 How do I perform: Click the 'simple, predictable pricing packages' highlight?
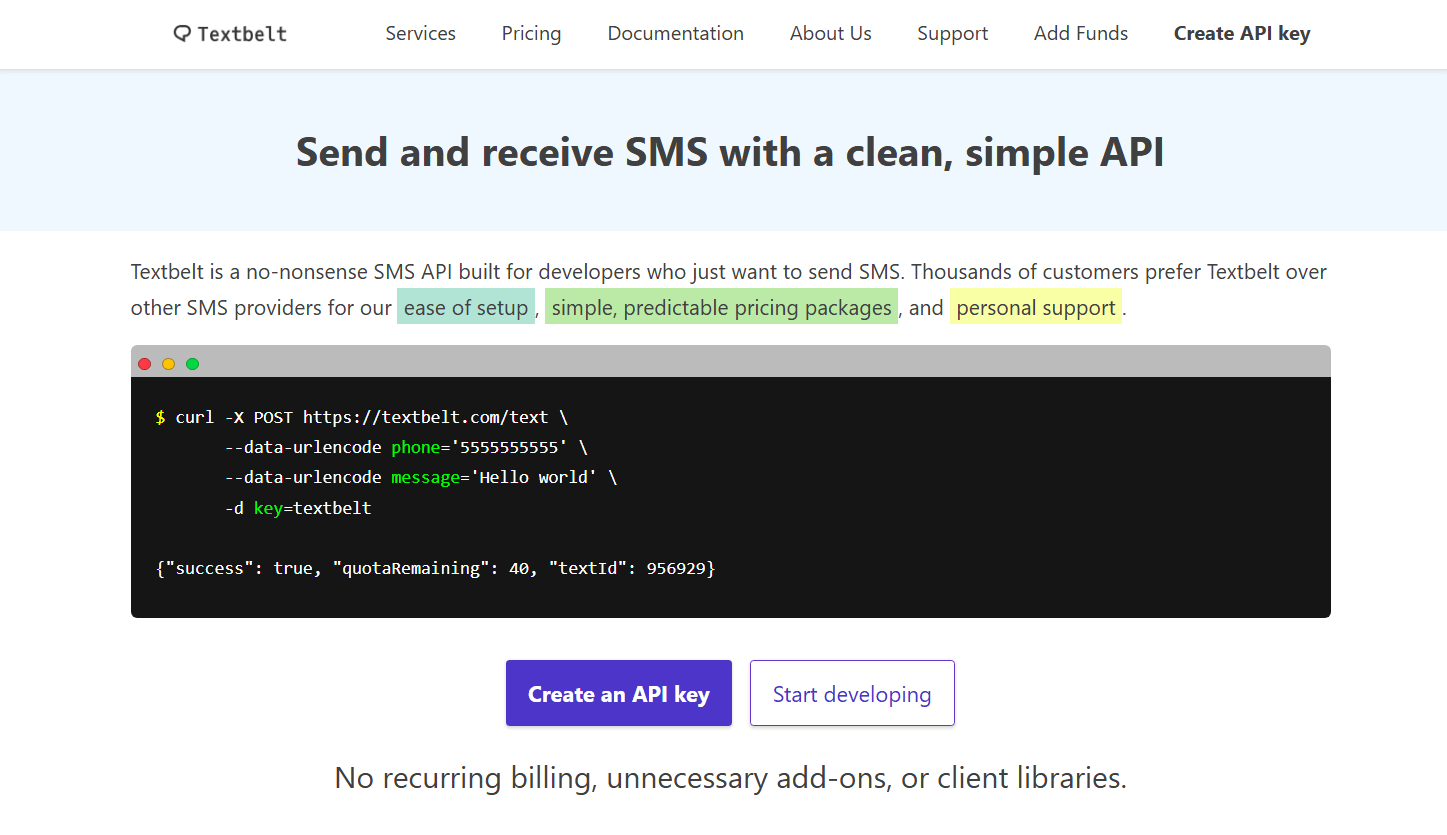[x=721, y=306]
